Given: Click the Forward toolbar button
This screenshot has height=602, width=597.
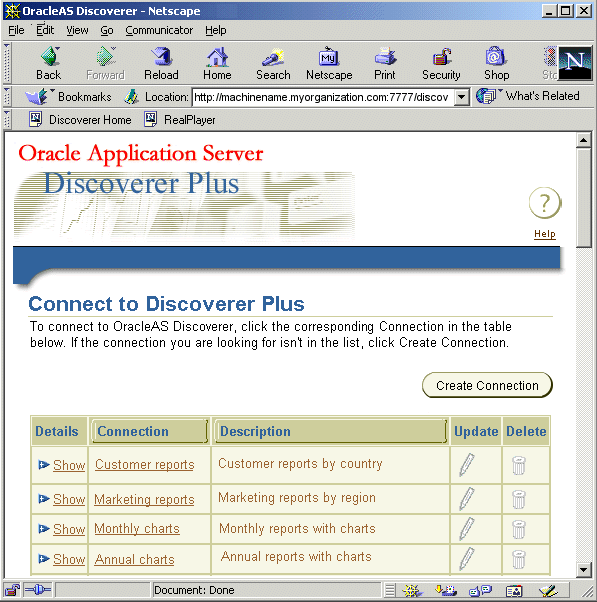Looking at the screenshot, I should click(105, 63).
